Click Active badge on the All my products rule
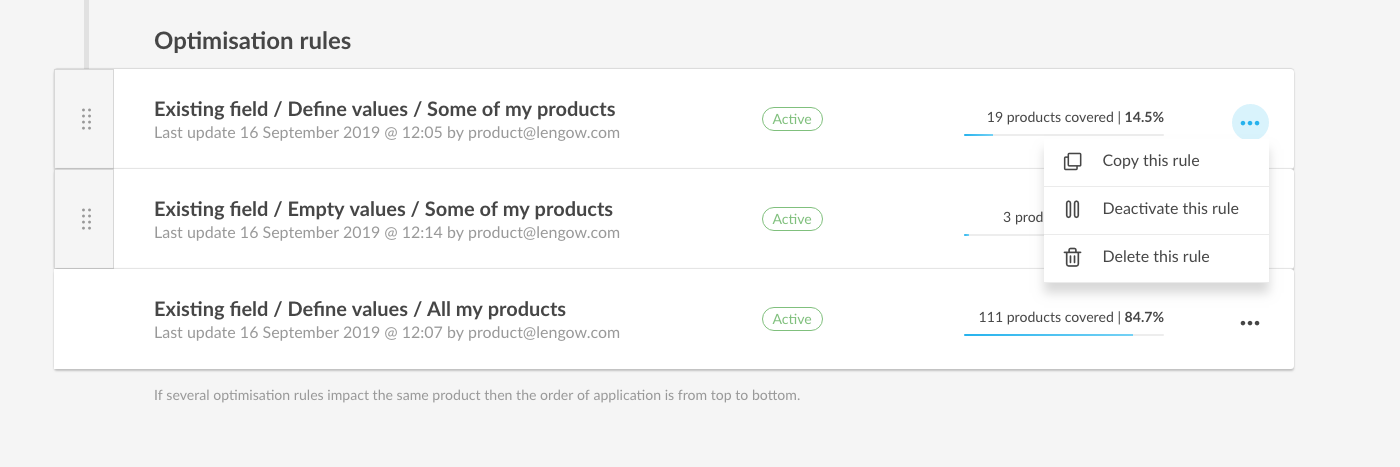 [792, 319]
